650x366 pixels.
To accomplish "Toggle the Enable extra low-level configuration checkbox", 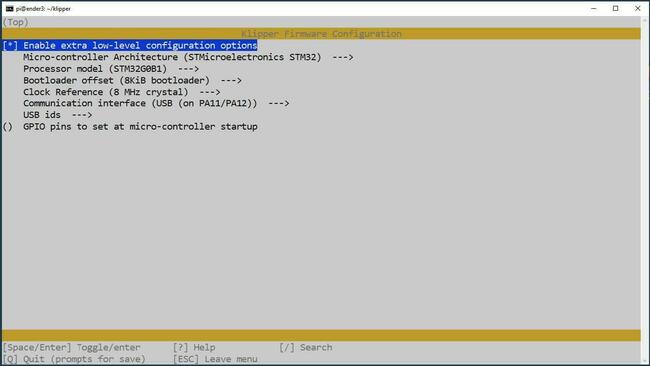I will [x=10, y=46].
